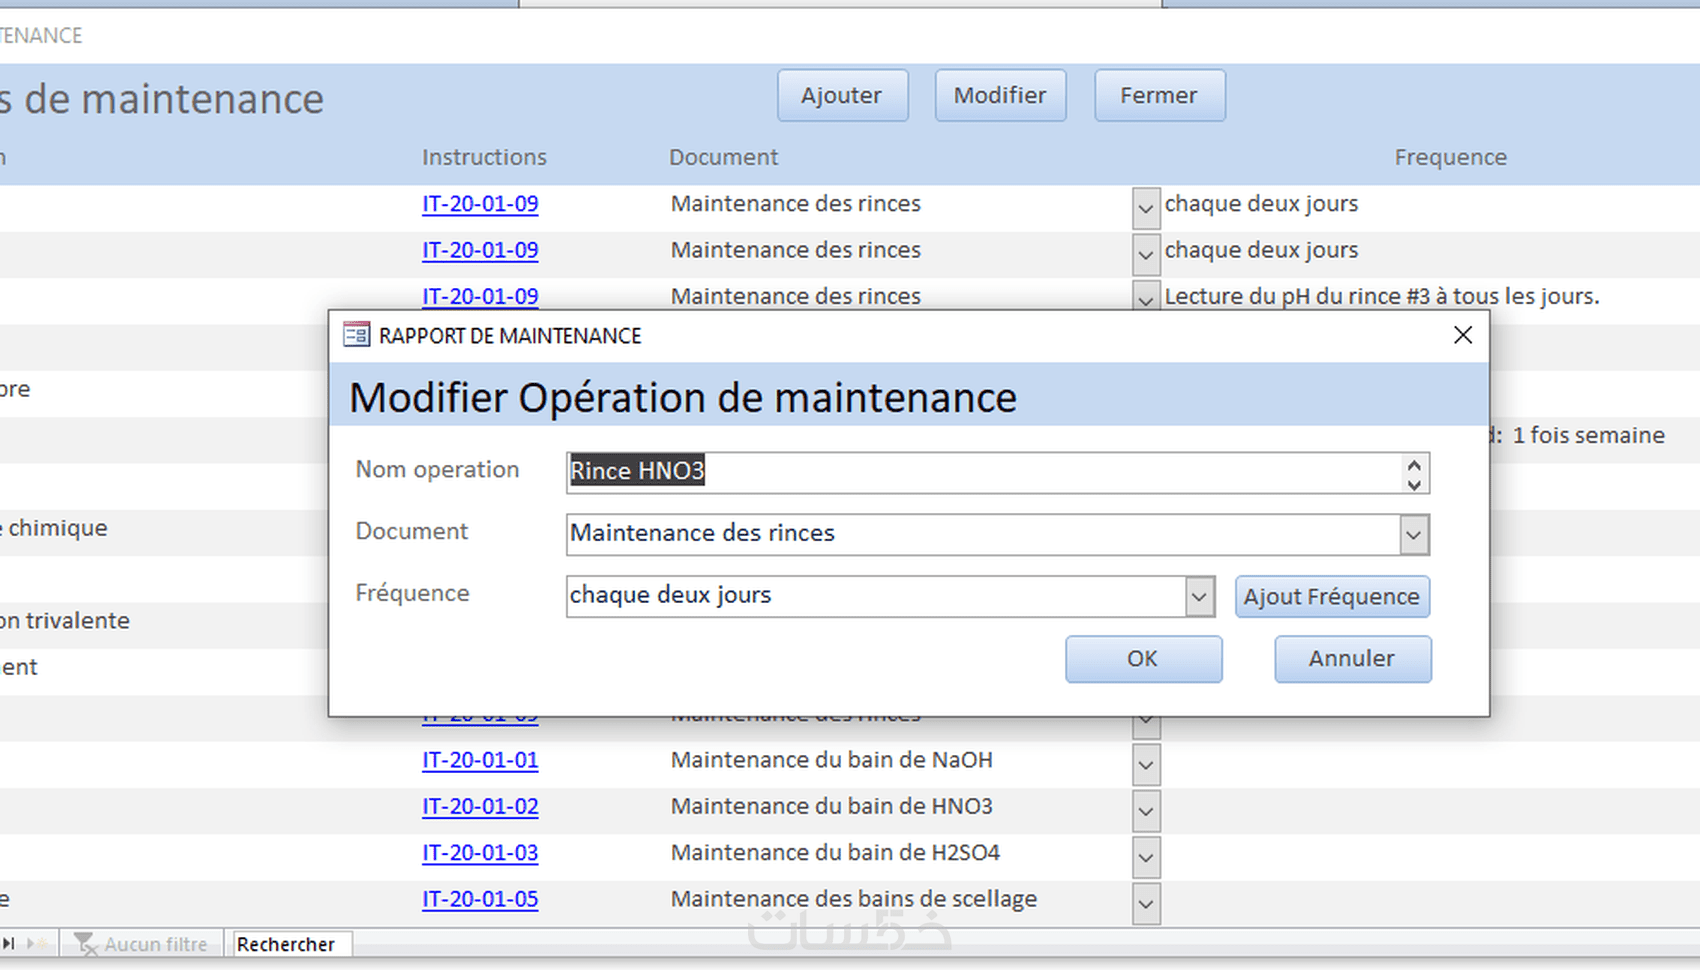This screenshot has height=970, width=1700.
Task: Click the down arrow in Nom operation field
Action: pos(1413,484)
